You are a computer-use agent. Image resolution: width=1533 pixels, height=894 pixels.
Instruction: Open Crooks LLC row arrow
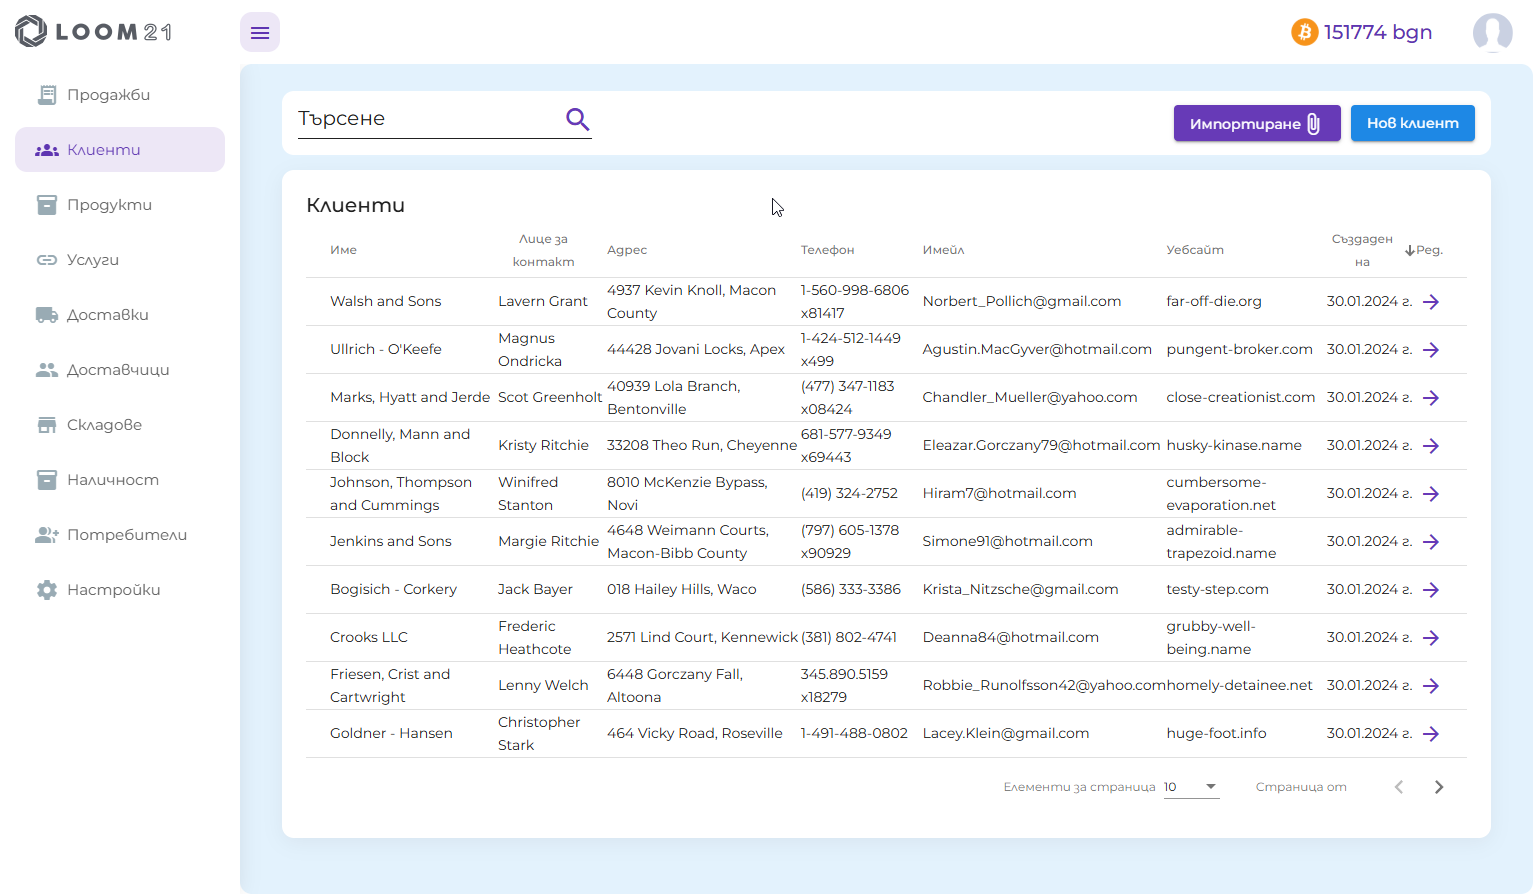pos(1431,638)
